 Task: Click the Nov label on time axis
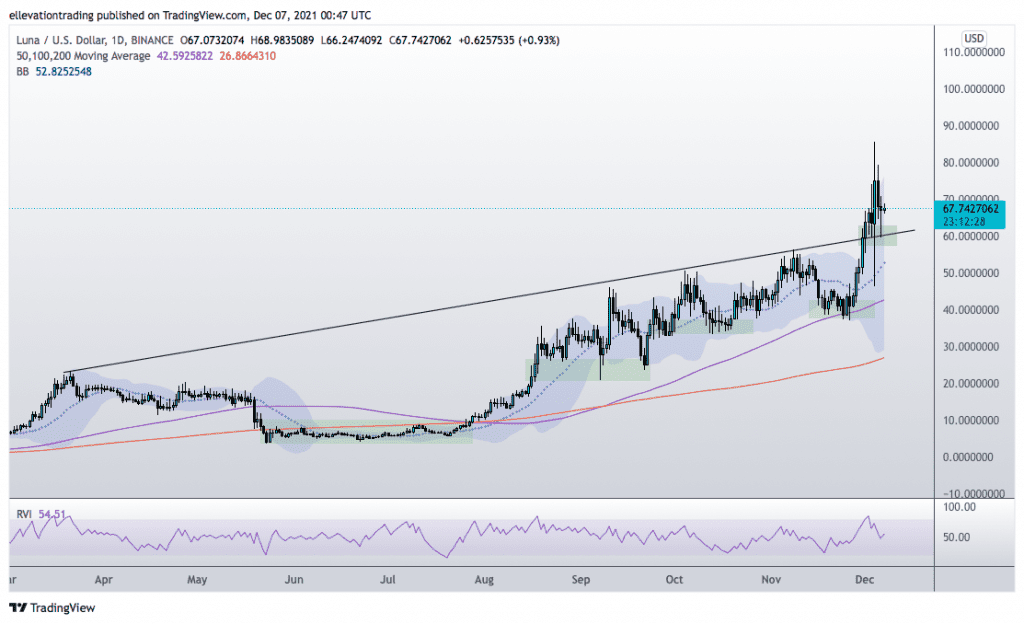pos(771,580)
